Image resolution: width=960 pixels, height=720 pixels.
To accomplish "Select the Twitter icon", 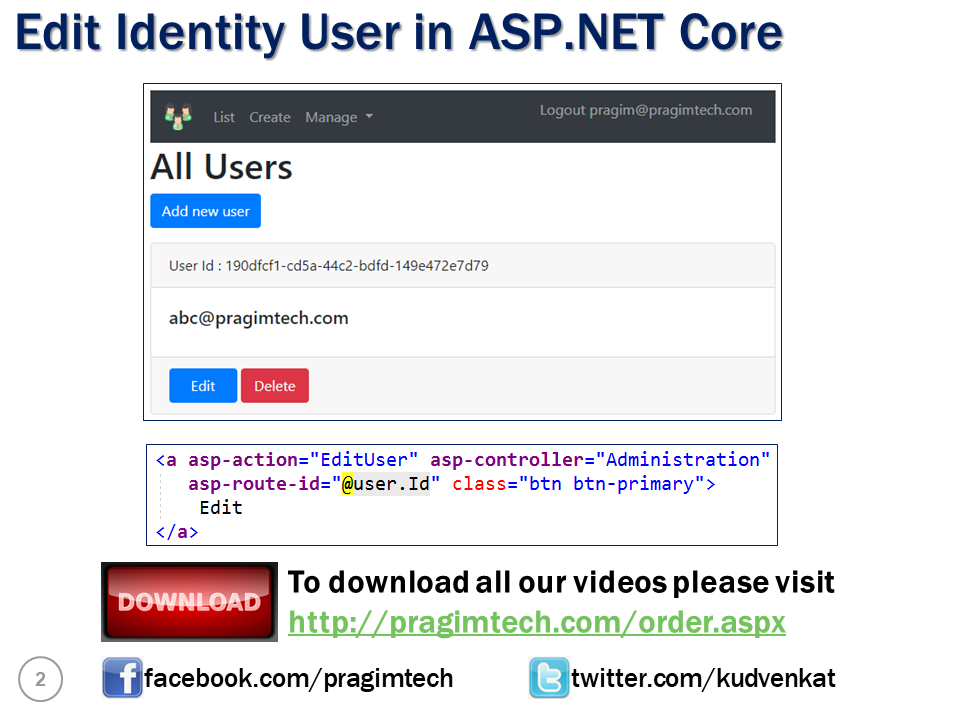I will point(548,678).
